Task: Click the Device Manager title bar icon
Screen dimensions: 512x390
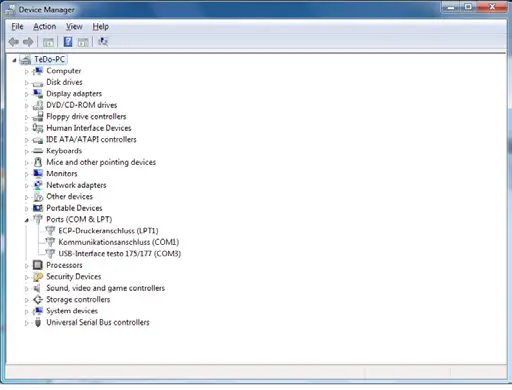Action: tap(11, 10)
